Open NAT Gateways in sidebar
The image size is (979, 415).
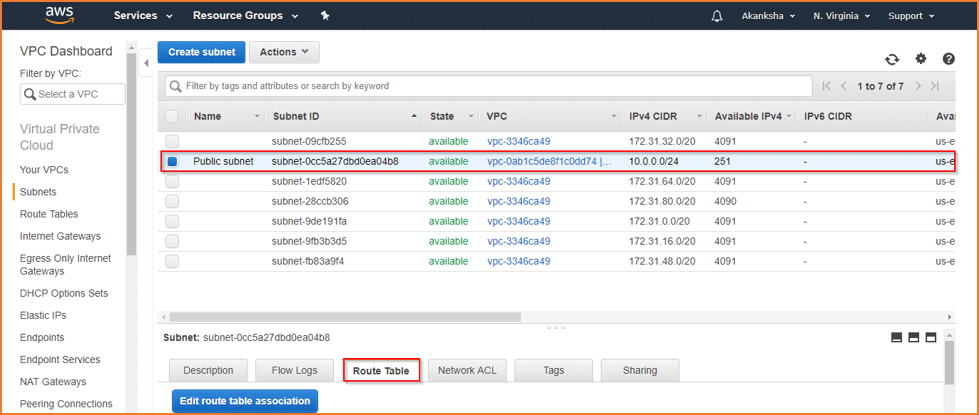point(53,381)
